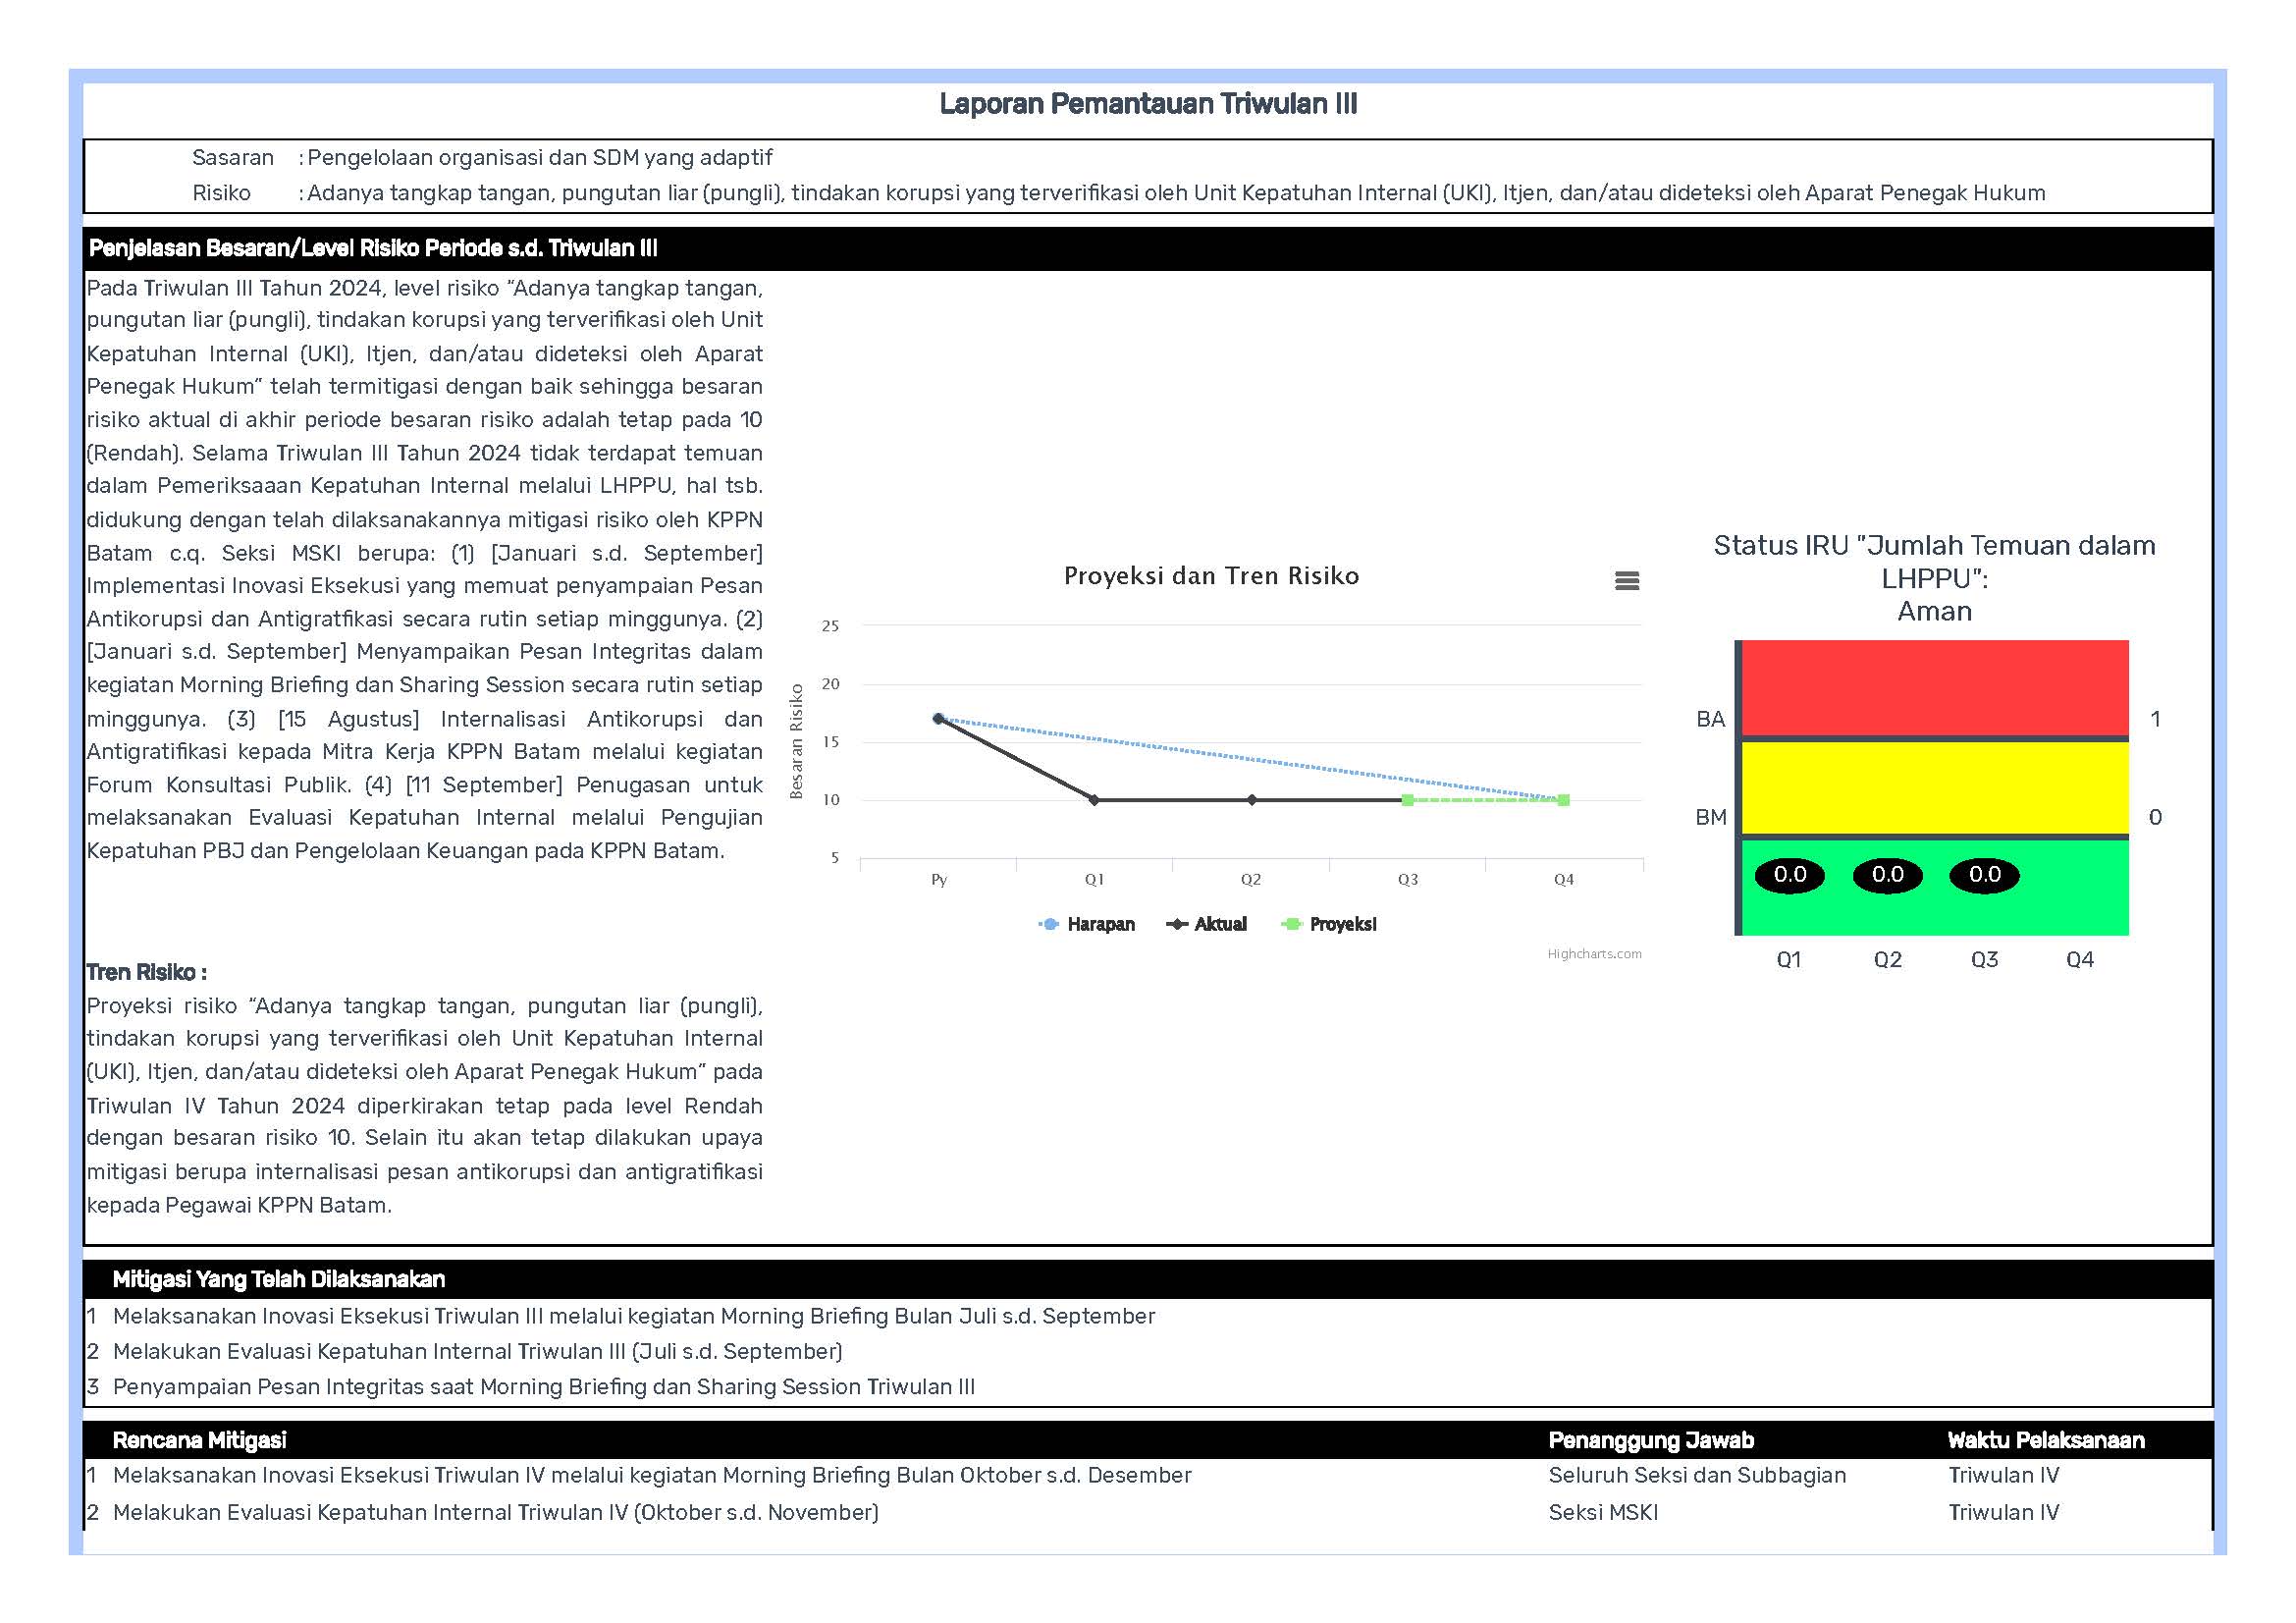This screenshot has height=1623, width=2296.
Task: Click the Tren Risiko heading
Action: pos(147,972)
